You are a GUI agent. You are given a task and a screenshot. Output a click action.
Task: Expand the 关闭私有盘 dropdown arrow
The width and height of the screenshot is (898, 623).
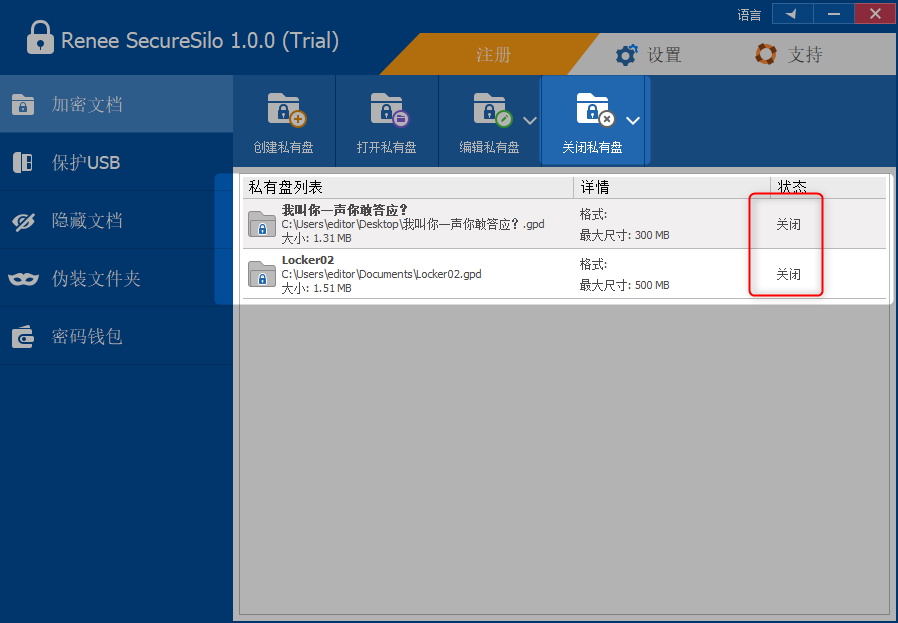[633, 121]
